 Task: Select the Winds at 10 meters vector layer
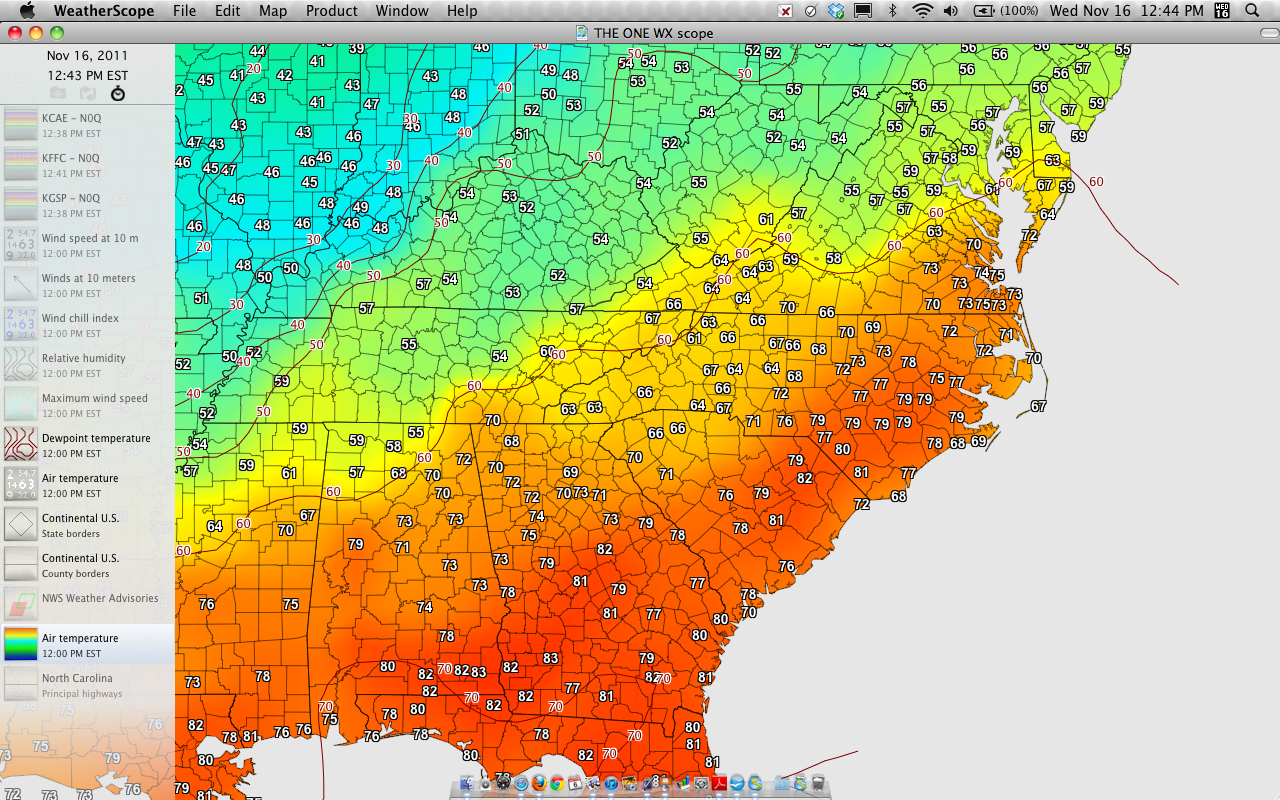point(87,285)
